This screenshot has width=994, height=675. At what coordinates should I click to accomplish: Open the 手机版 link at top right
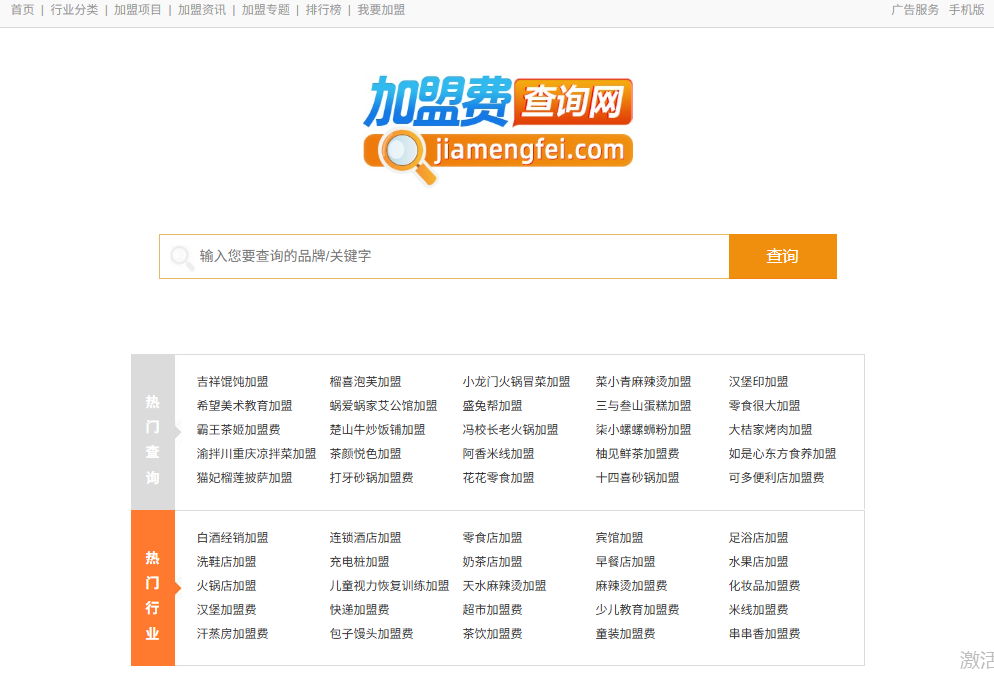[x=969, y=11]
